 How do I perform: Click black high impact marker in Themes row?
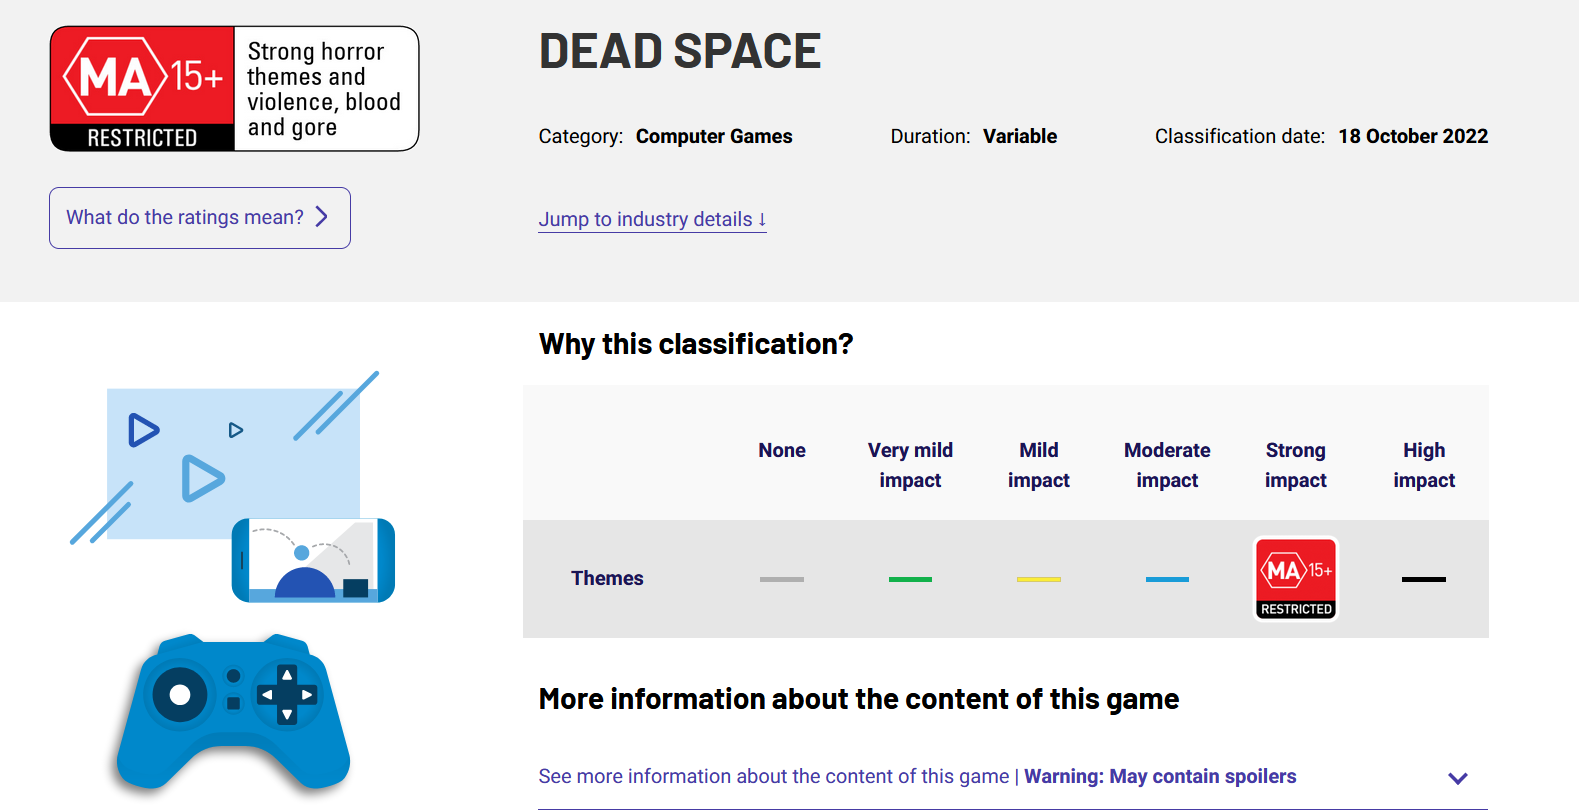coord(1424,579)
